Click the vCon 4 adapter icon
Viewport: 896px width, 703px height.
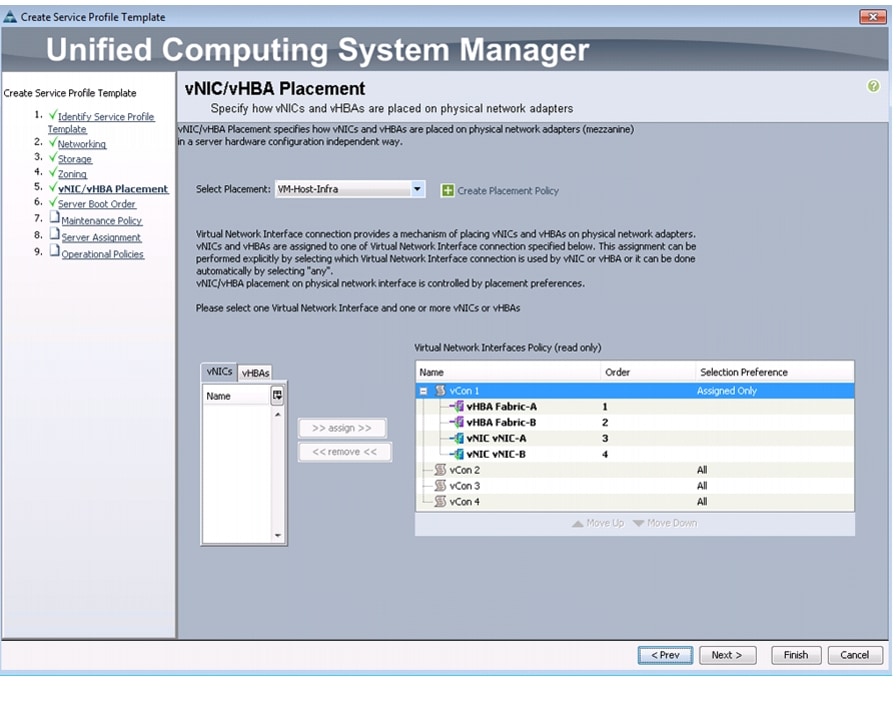[x=440, y=502]
